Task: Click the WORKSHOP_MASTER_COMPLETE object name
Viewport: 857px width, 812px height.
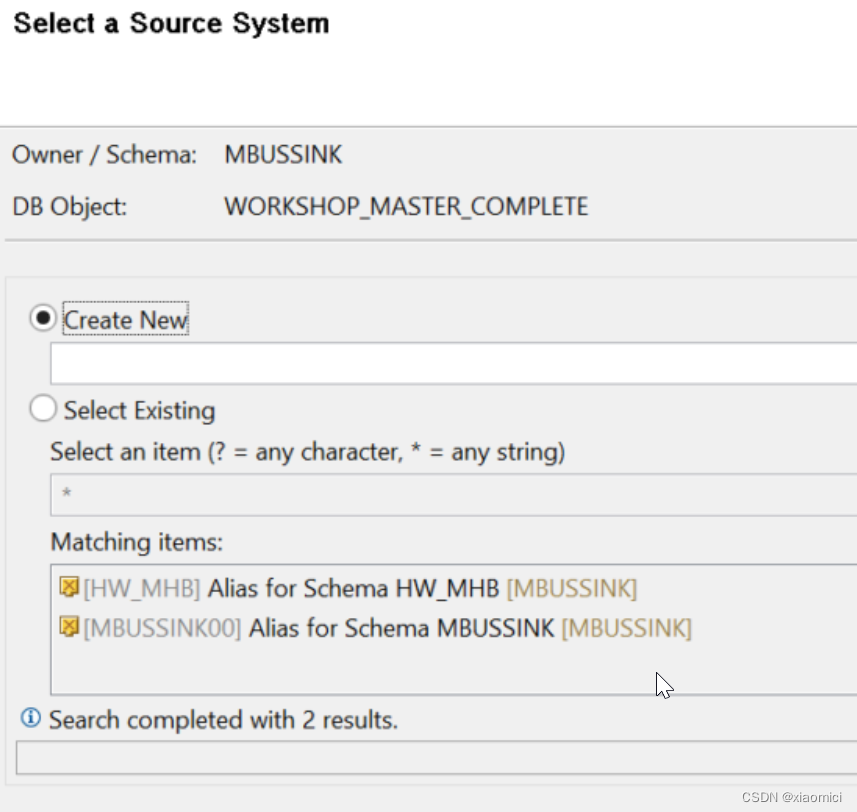Action: pos(406,207)
